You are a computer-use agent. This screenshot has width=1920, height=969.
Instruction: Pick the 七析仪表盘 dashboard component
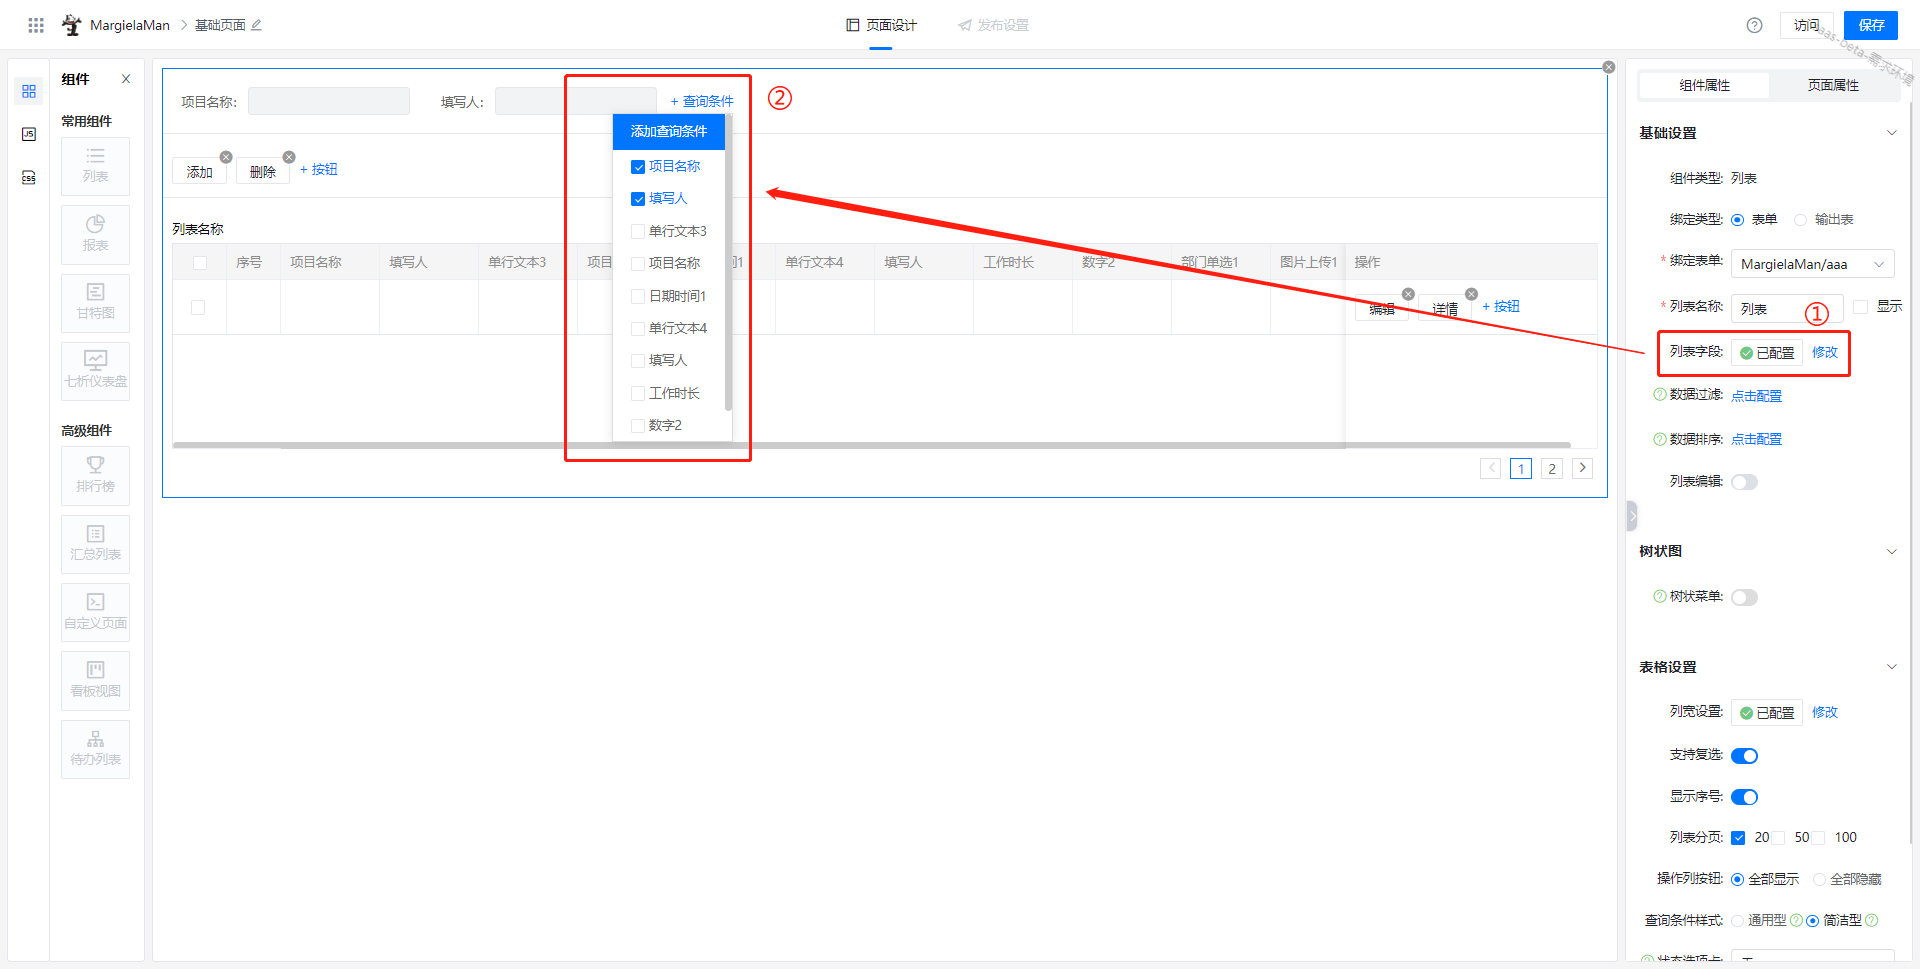click(x=95, y=370)
